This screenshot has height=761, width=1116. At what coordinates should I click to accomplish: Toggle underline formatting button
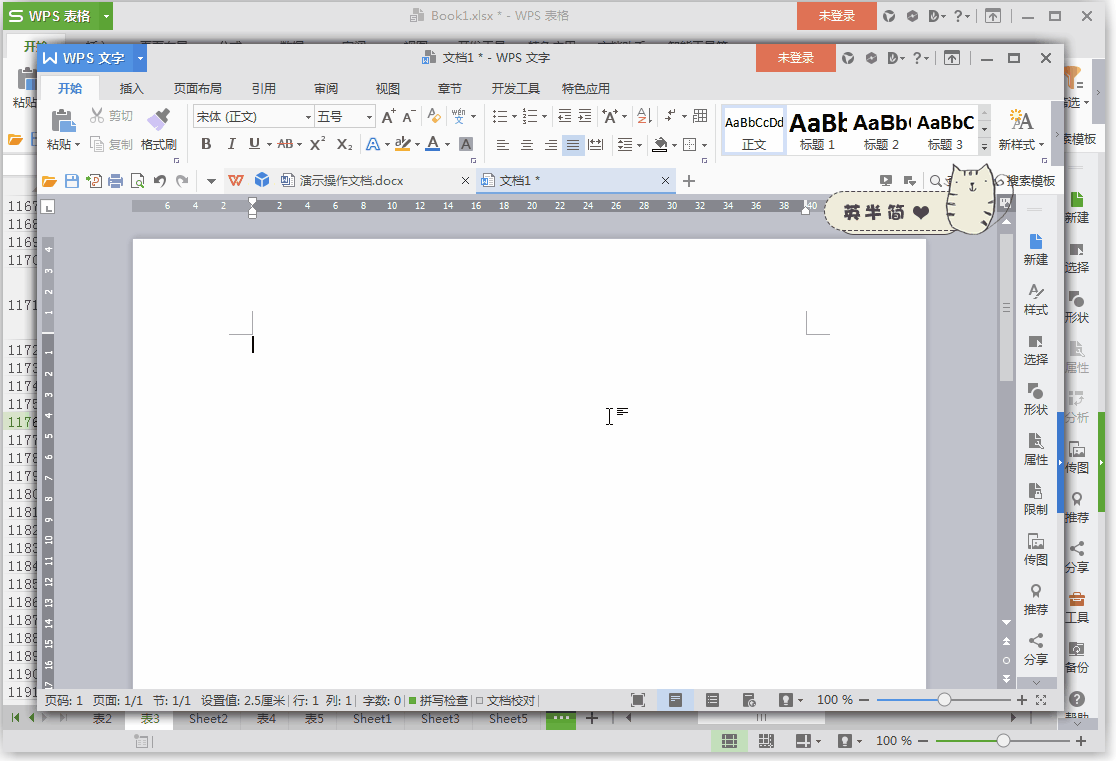tap(254, 145)
